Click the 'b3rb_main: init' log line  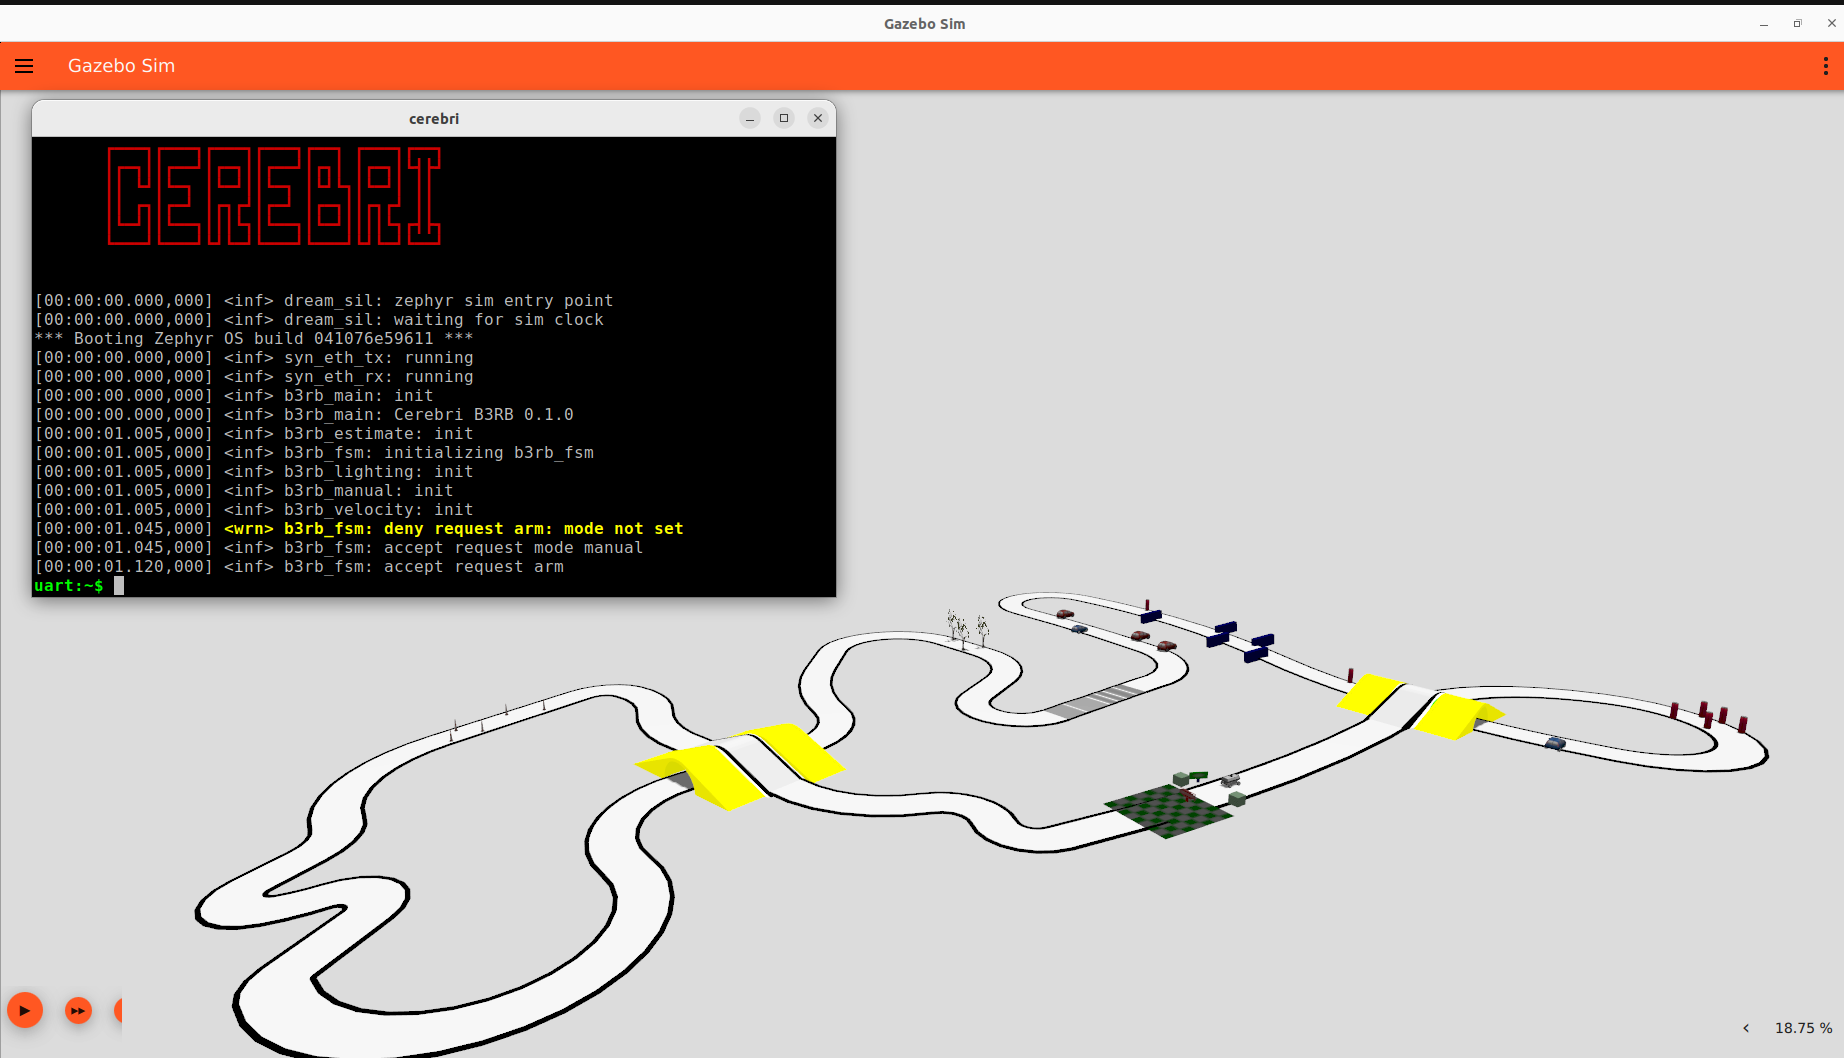(234, 396)
